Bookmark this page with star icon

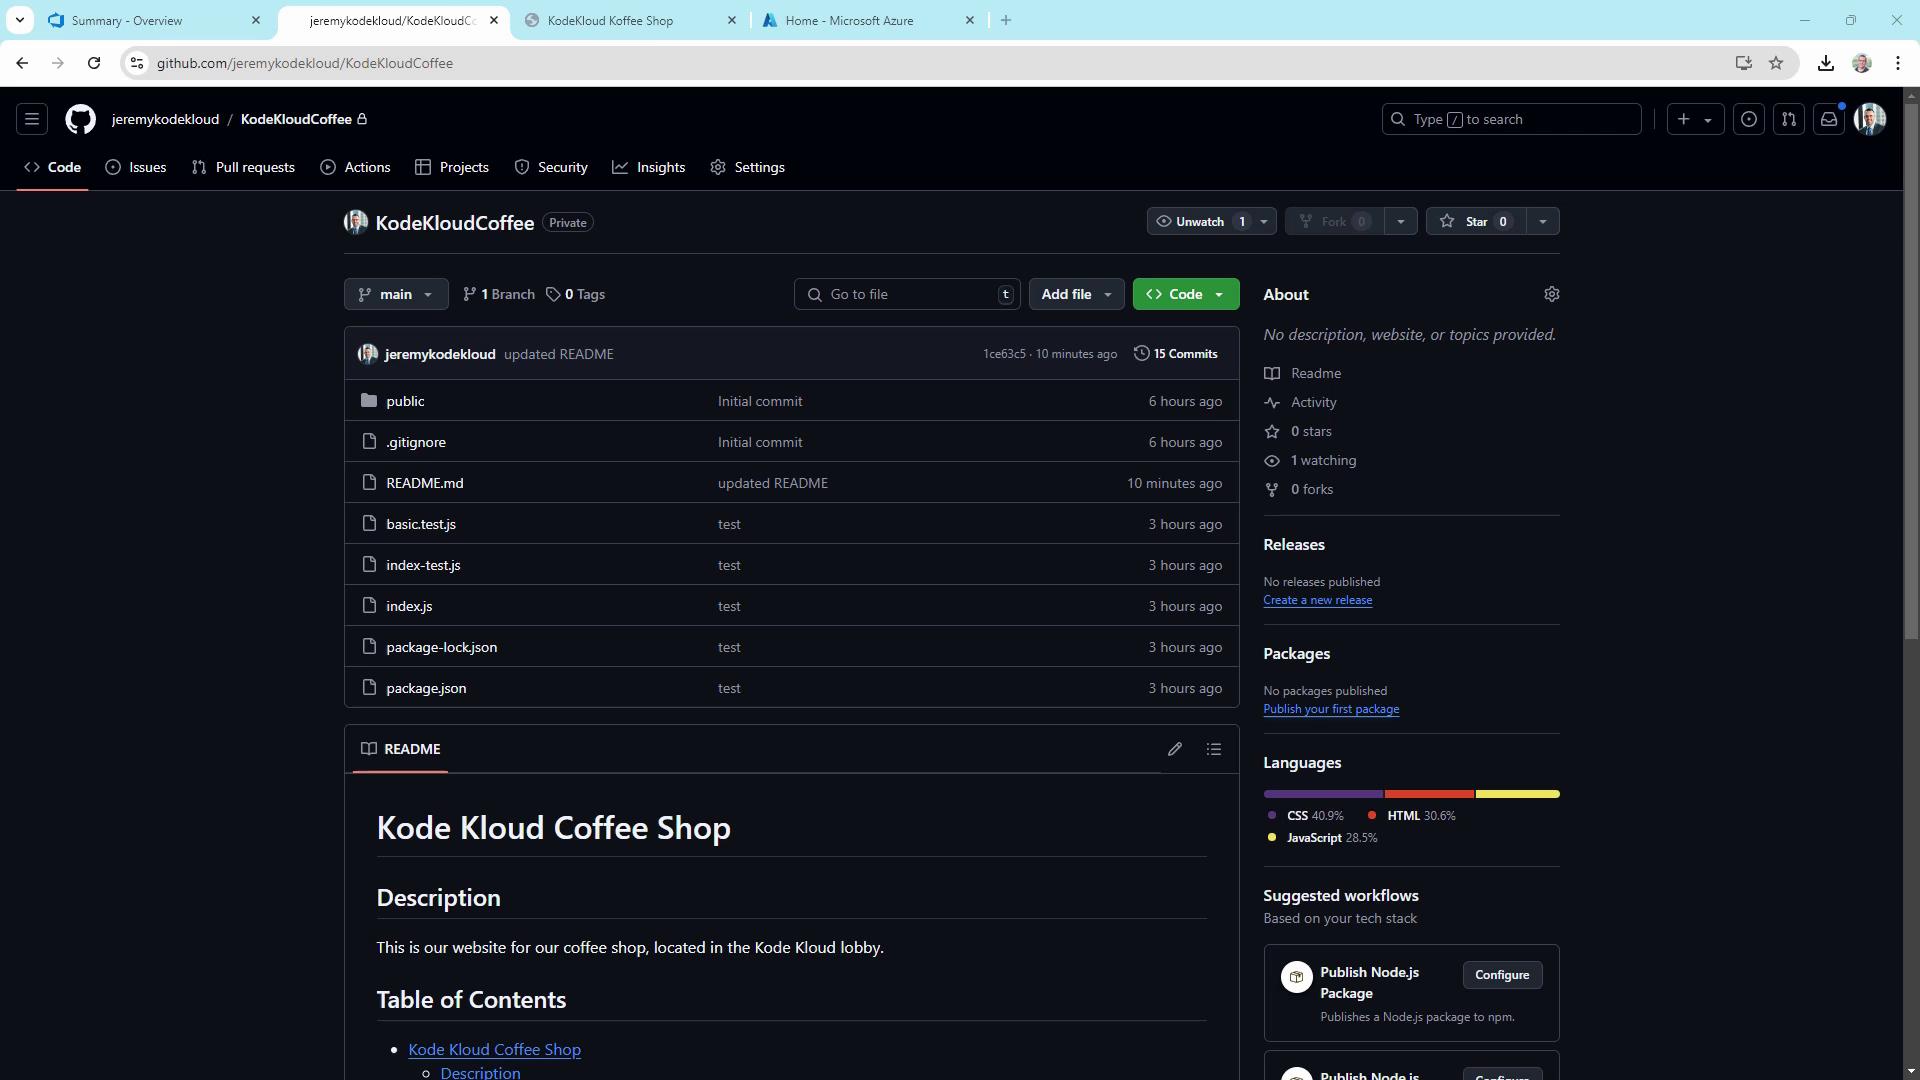(1776, 63)
